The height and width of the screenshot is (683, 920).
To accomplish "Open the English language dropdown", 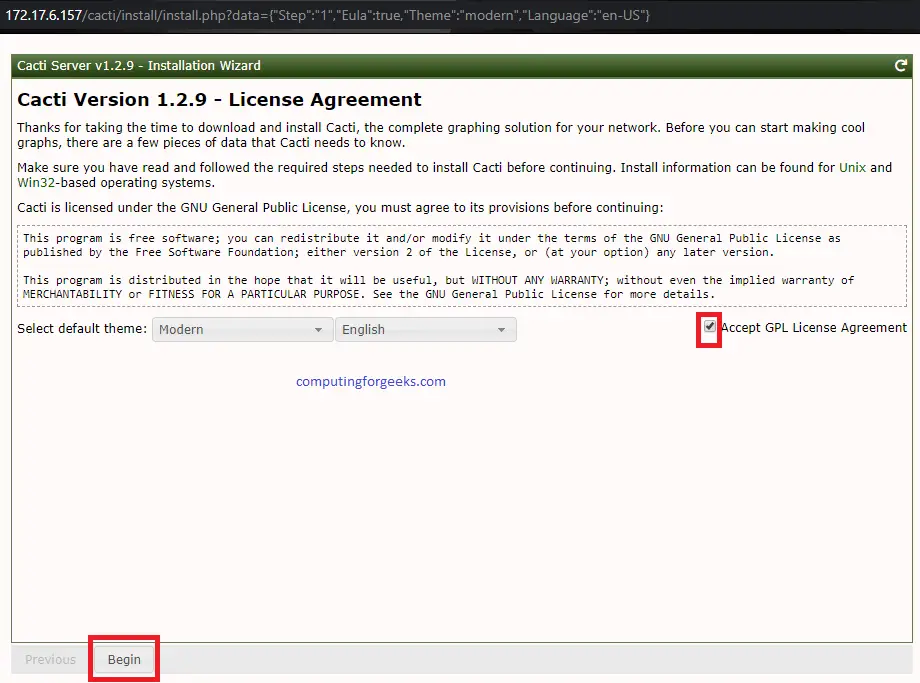I will coord(425,330).
